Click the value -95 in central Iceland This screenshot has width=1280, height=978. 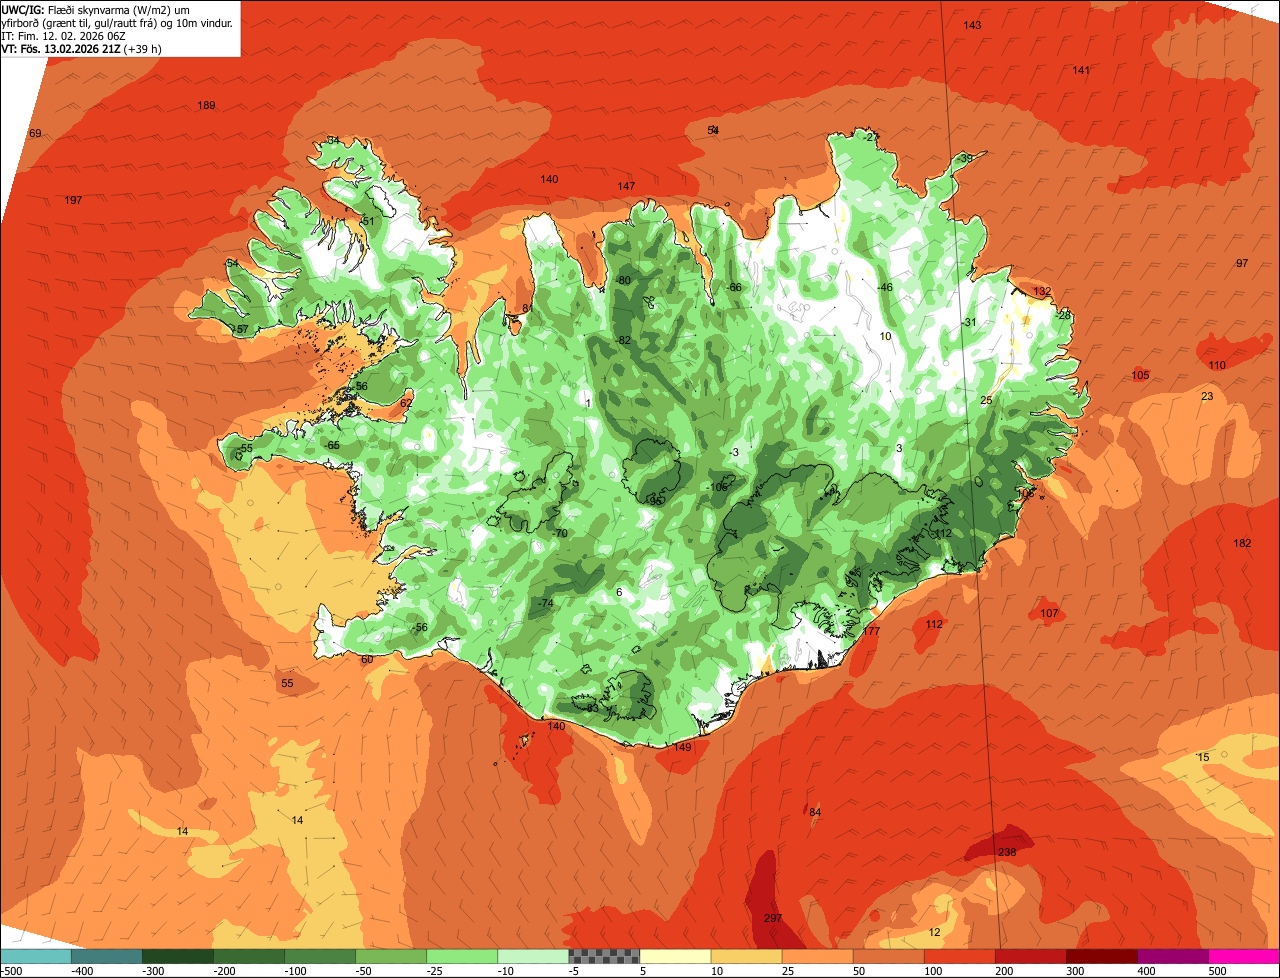(655, 500)
